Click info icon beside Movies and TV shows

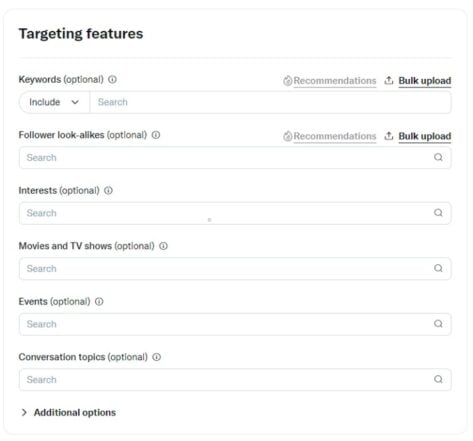pos(163,246)
